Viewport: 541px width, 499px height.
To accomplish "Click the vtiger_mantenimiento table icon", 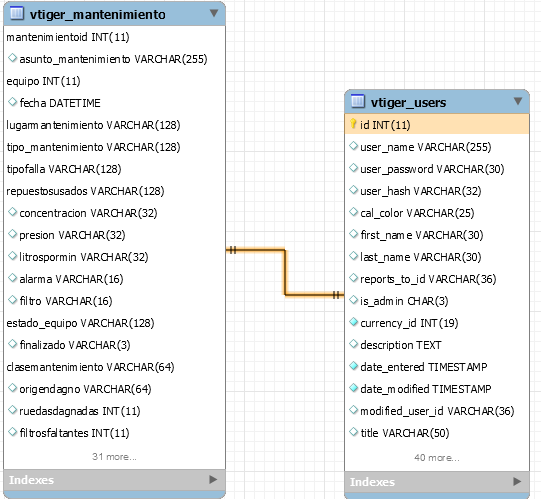I will click(17, 13).
